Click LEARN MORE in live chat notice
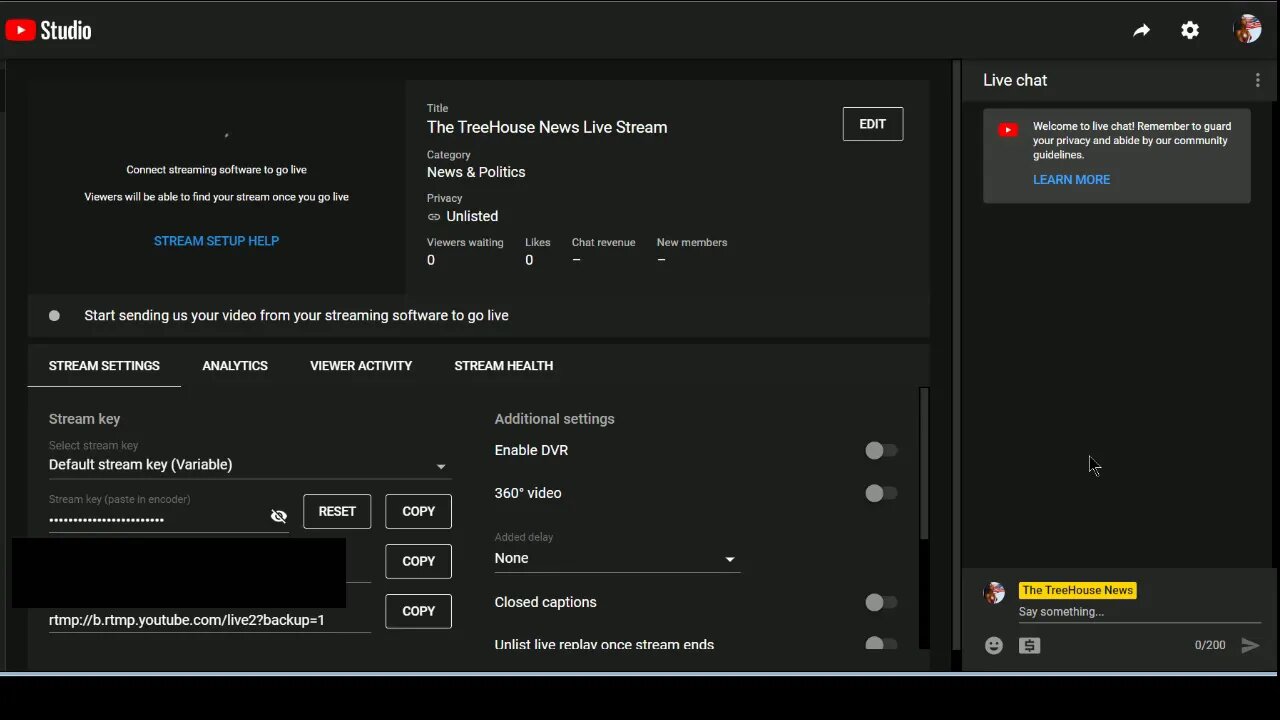 [x=1071, y=180]
